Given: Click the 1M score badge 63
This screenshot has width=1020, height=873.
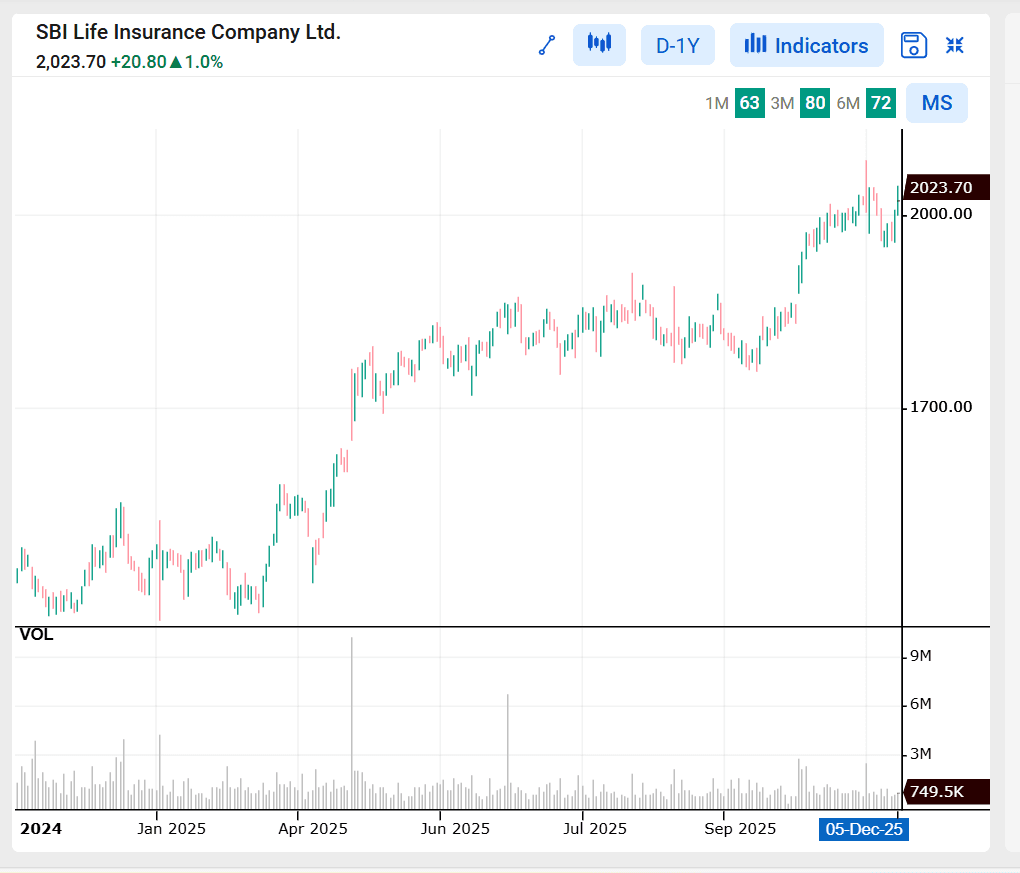Looking at the screenshot, I should pos(749,103).
